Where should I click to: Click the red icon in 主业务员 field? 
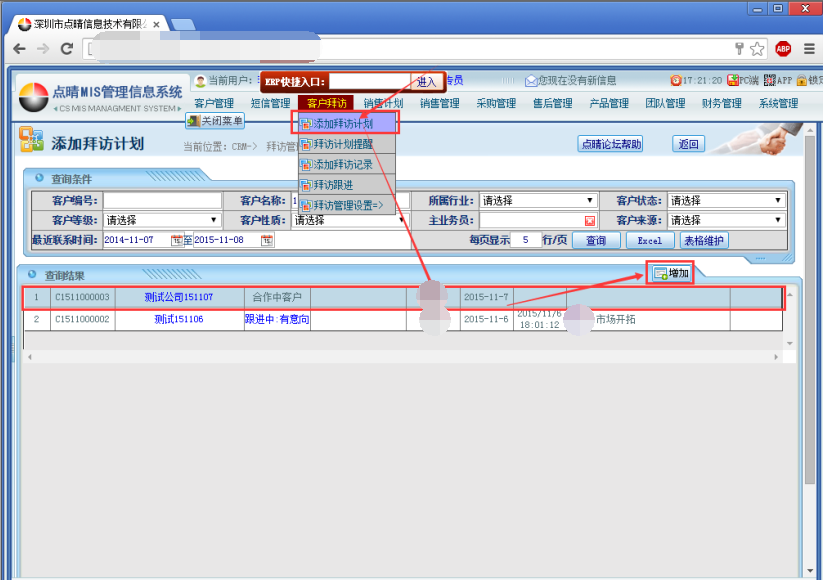(590, 220)
